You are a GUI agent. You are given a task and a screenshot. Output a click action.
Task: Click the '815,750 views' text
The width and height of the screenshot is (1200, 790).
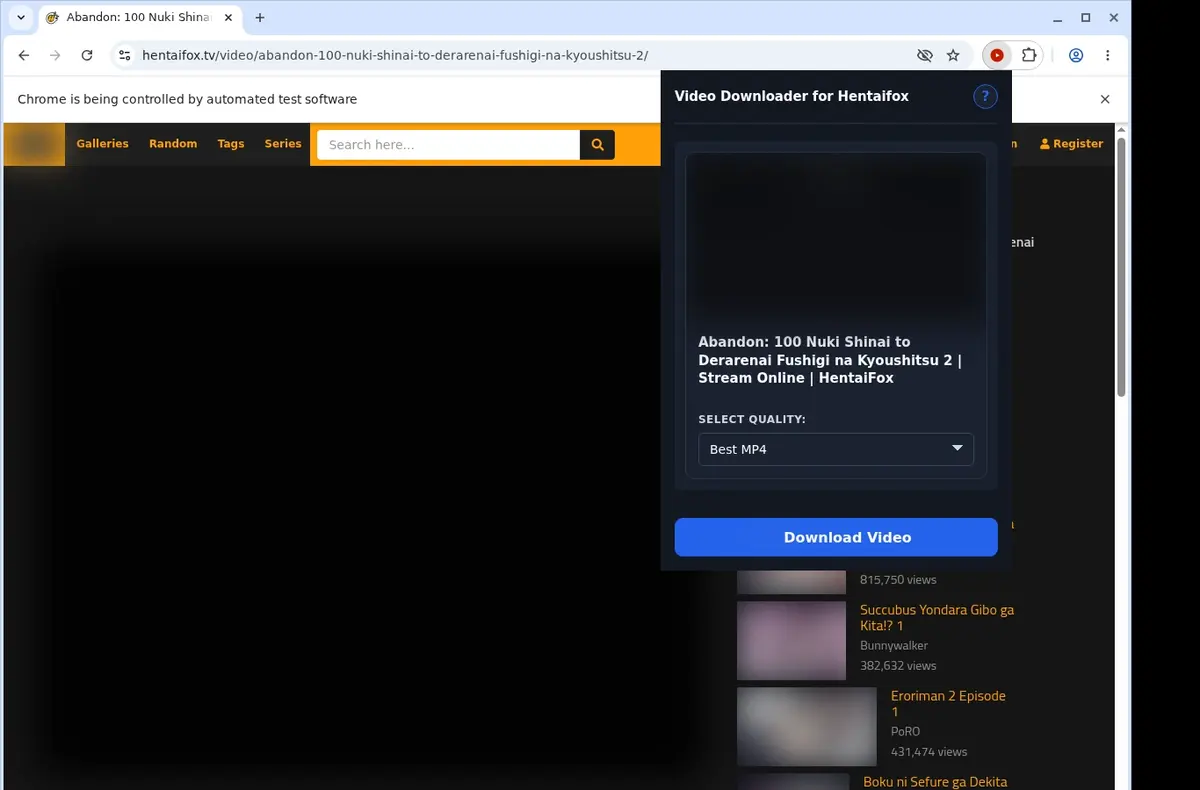[898, 580]
